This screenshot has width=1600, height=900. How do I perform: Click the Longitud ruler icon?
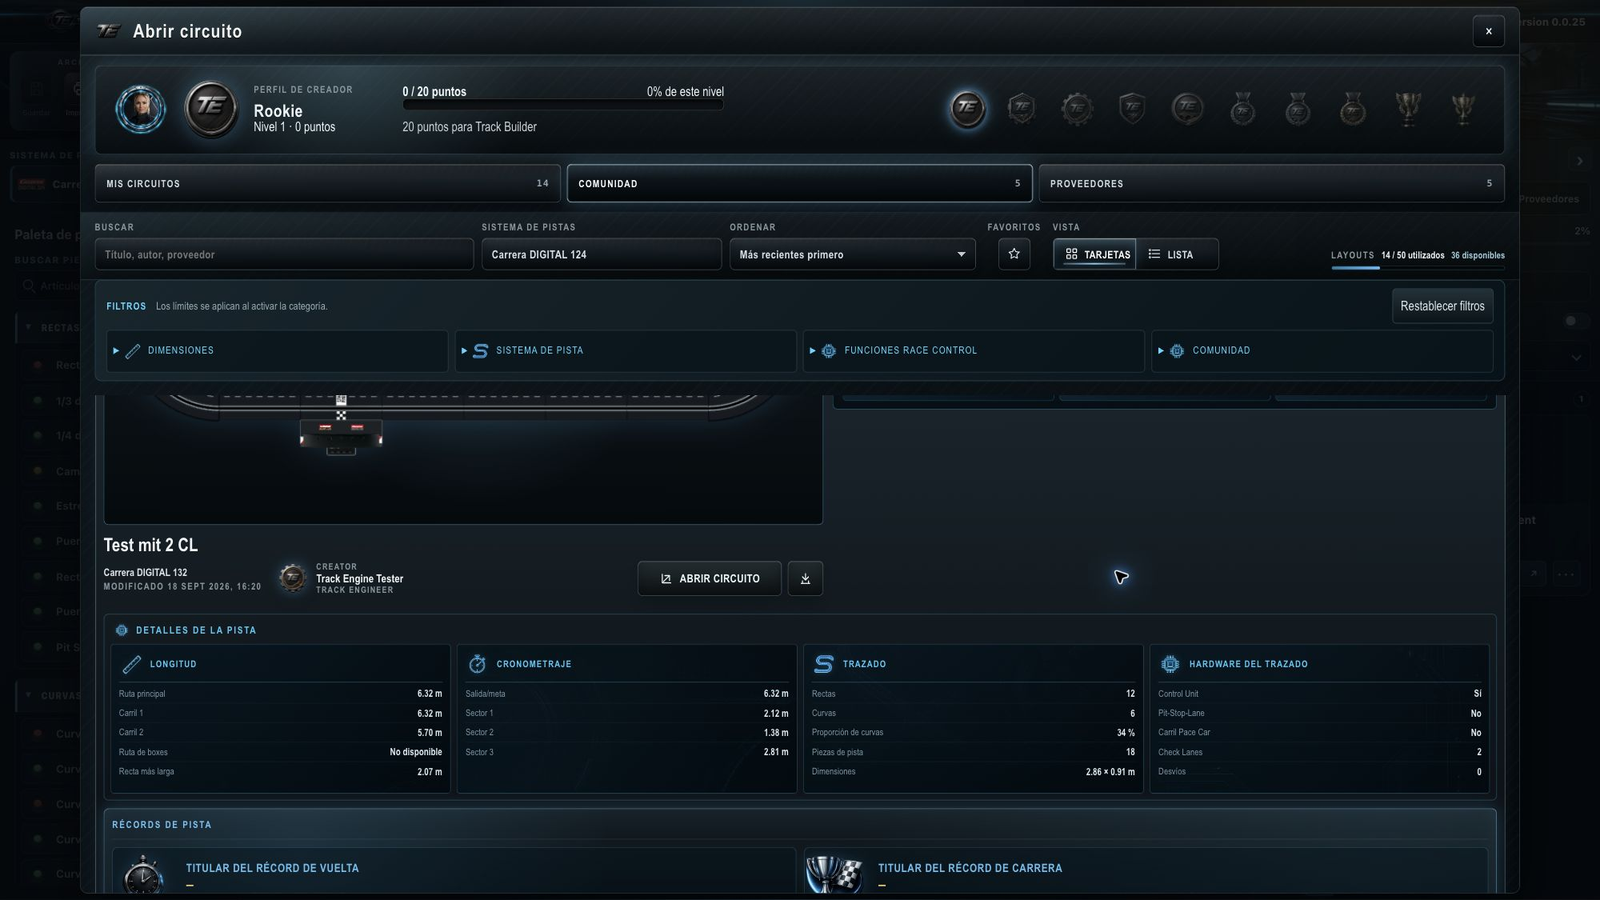[x=132, y=664]
